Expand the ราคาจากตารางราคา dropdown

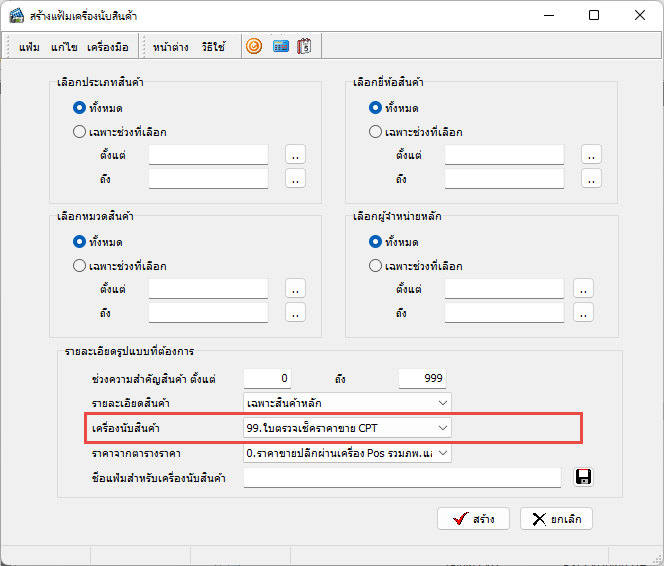(x=442, y=453)
